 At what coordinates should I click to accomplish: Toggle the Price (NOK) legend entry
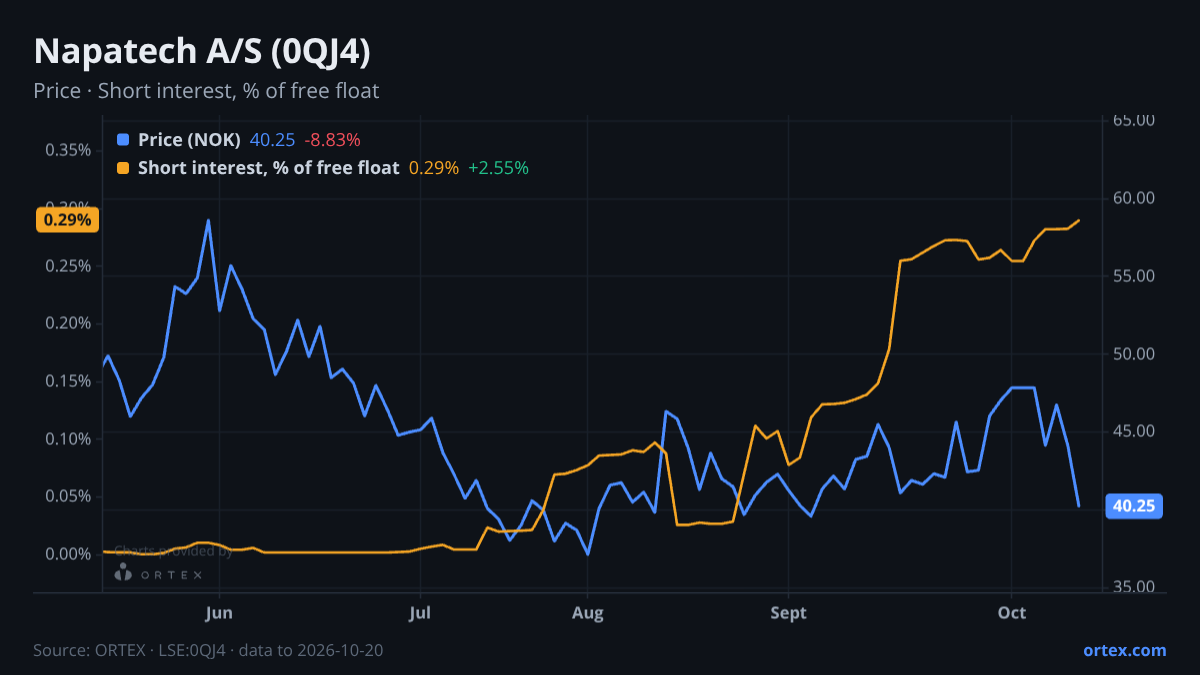(x=189, y=140)
